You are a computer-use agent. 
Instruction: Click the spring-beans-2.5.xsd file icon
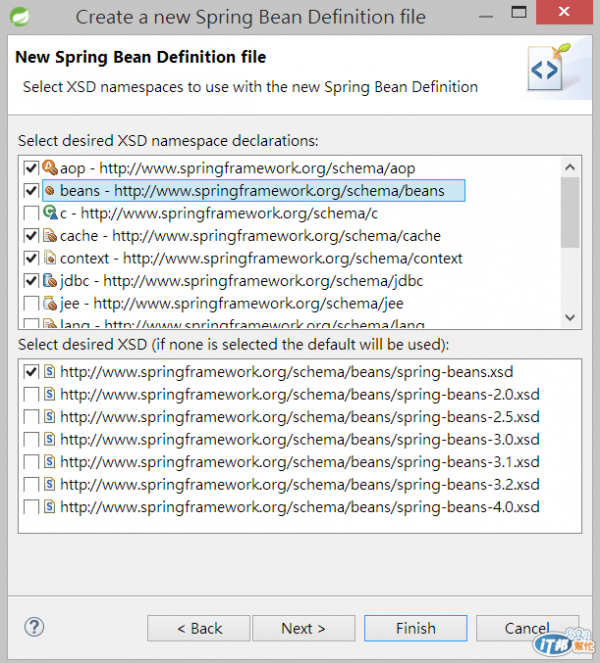click(x=50, y=416)
